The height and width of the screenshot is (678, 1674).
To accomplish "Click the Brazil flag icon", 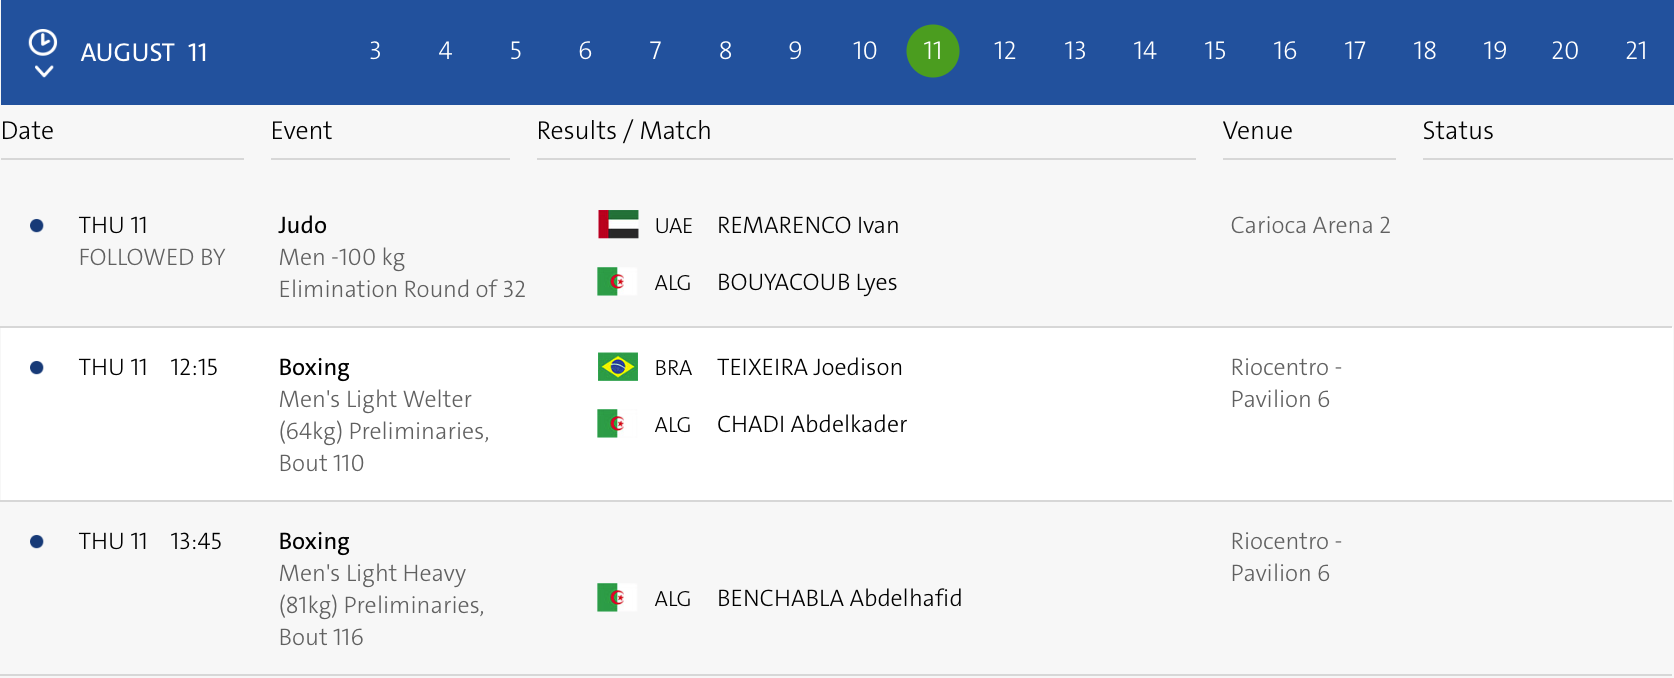I will pos(618,367).
